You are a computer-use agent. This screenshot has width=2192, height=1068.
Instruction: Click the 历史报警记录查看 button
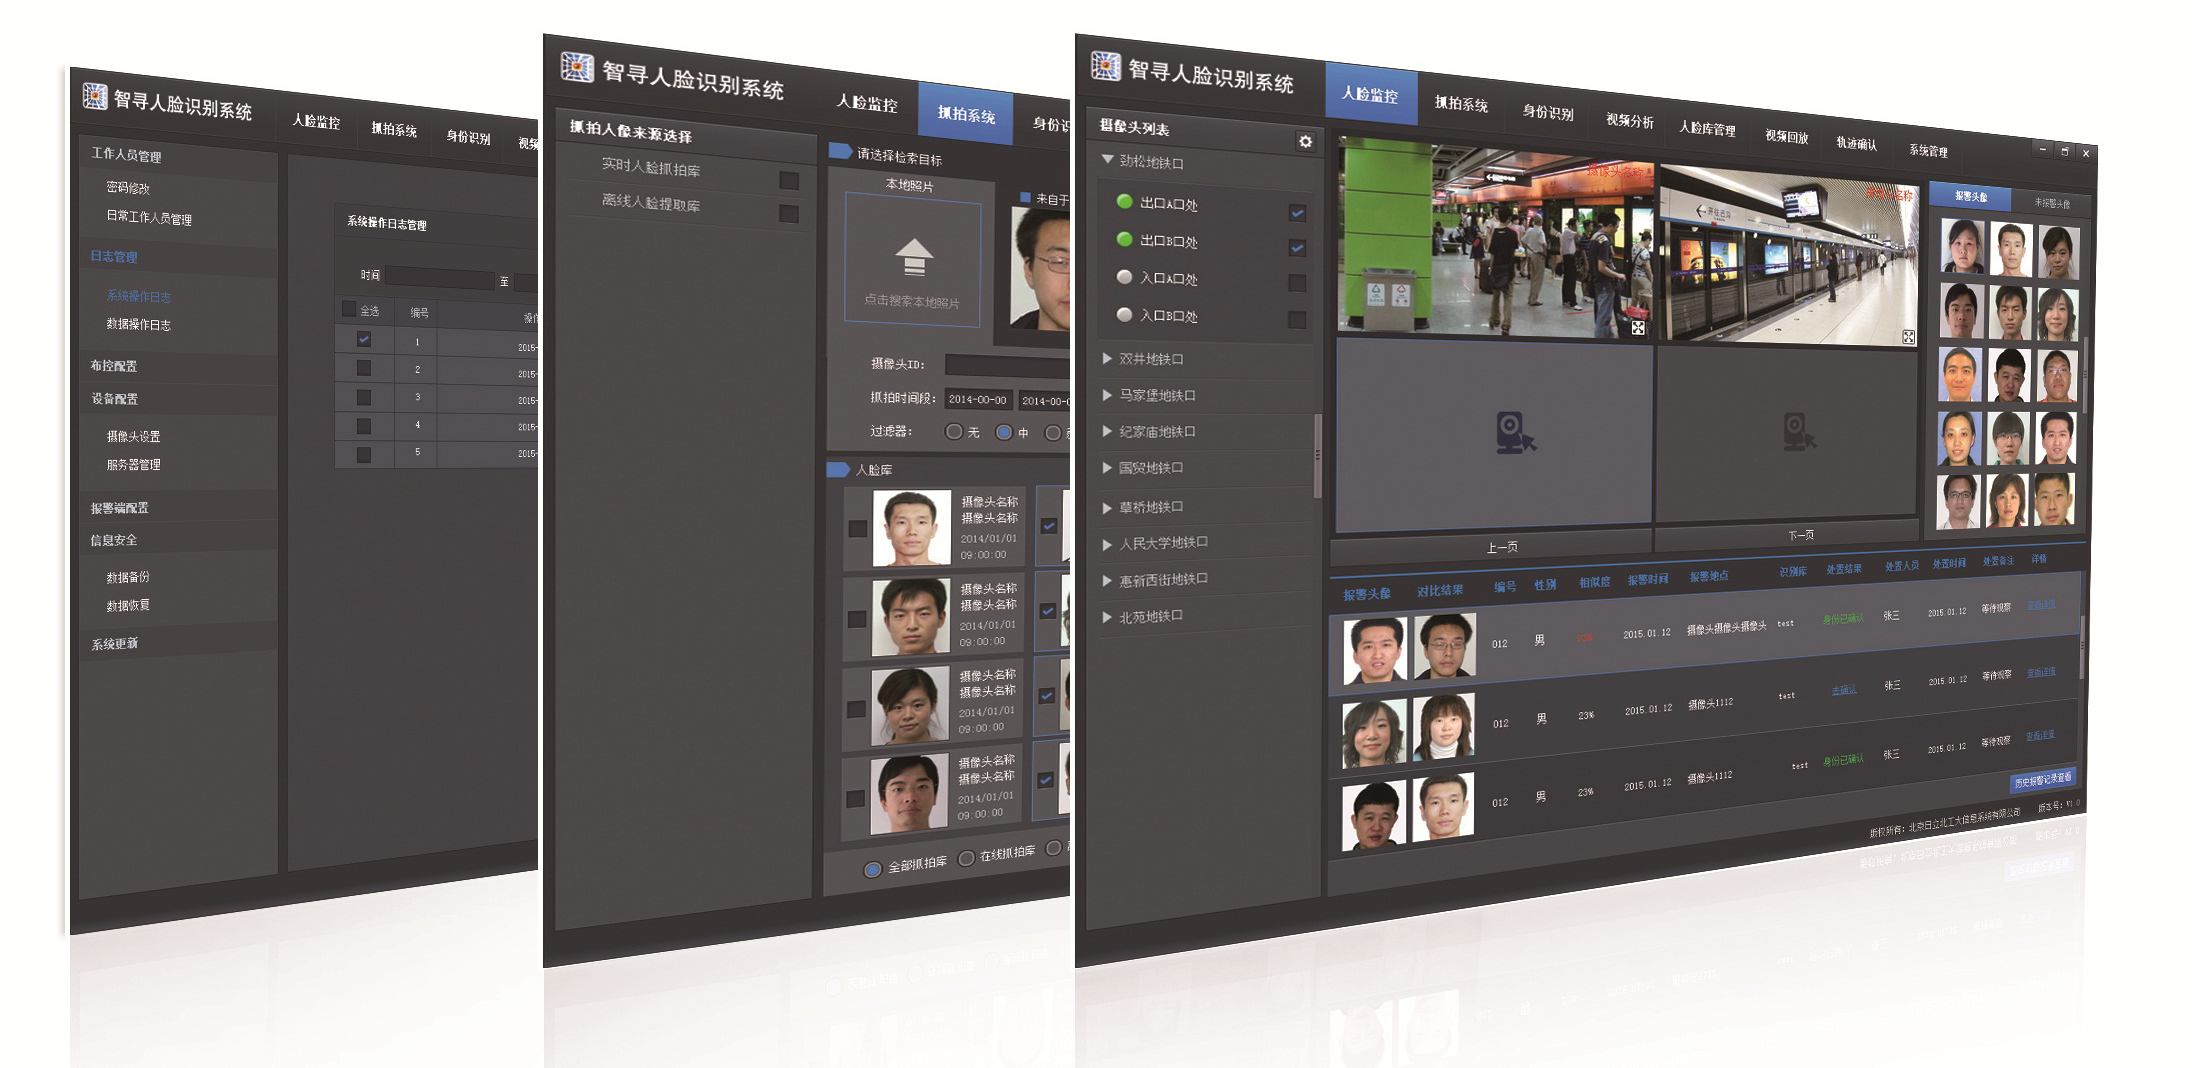(x=2042, y=781)
